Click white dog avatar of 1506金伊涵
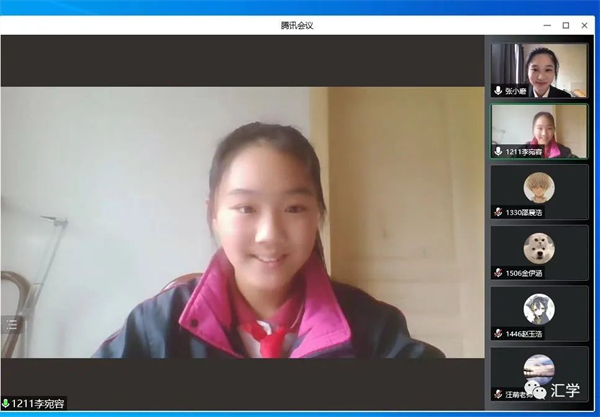 click(x=539, y=248)
